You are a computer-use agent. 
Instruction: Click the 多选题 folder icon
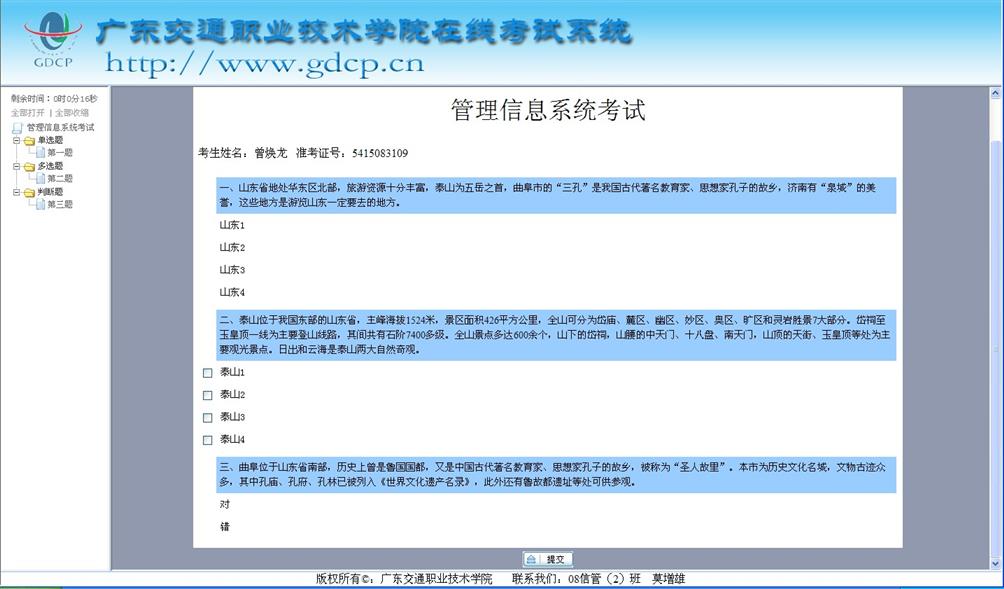(29, 166)
